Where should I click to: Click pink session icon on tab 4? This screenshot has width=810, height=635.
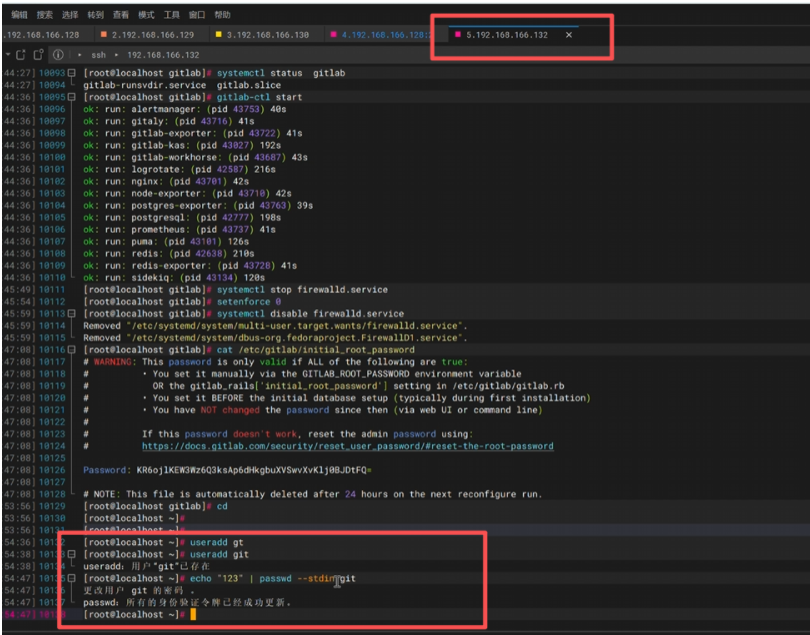(334, 34)
